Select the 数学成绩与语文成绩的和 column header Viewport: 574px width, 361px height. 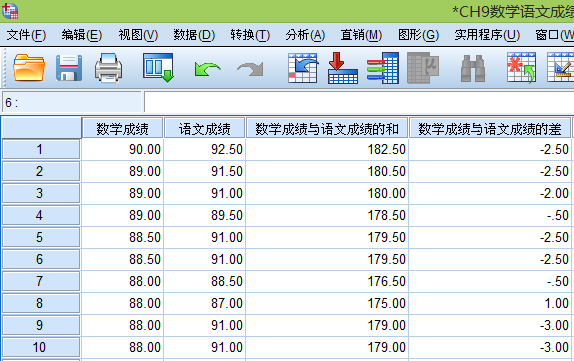pyautogui.click(x=327, y=129)
